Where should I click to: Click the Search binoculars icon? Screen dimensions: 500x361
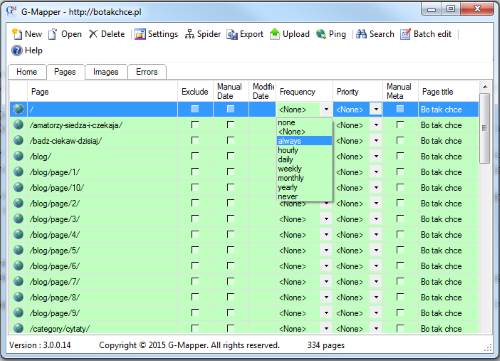(x=361, y=34)
